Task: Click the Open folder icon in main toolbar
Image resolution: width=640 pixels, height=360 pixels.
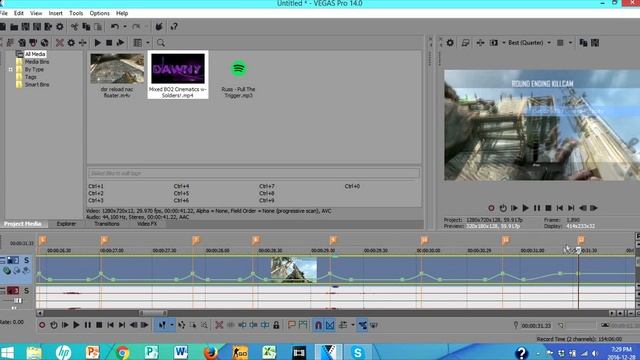Action: [x=14, y=27]
